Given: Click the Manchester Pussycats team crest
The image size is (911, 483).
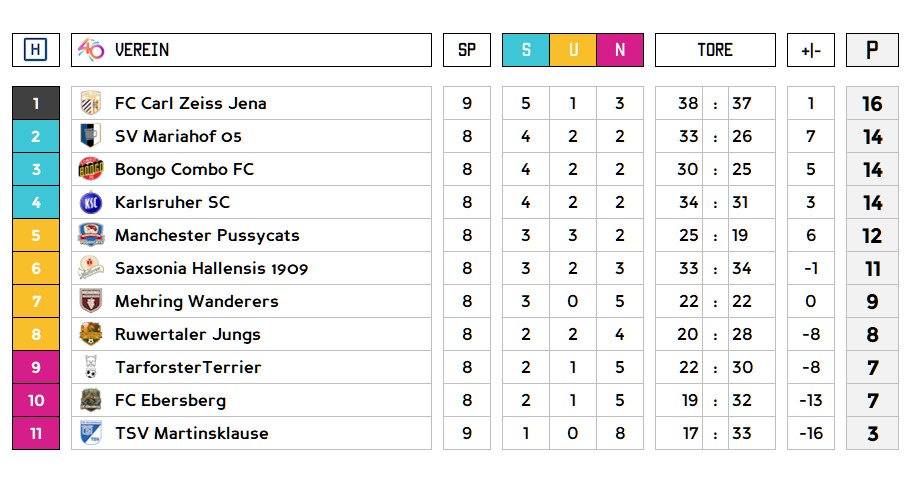Looking at the screenshot, I should point(91,235).
